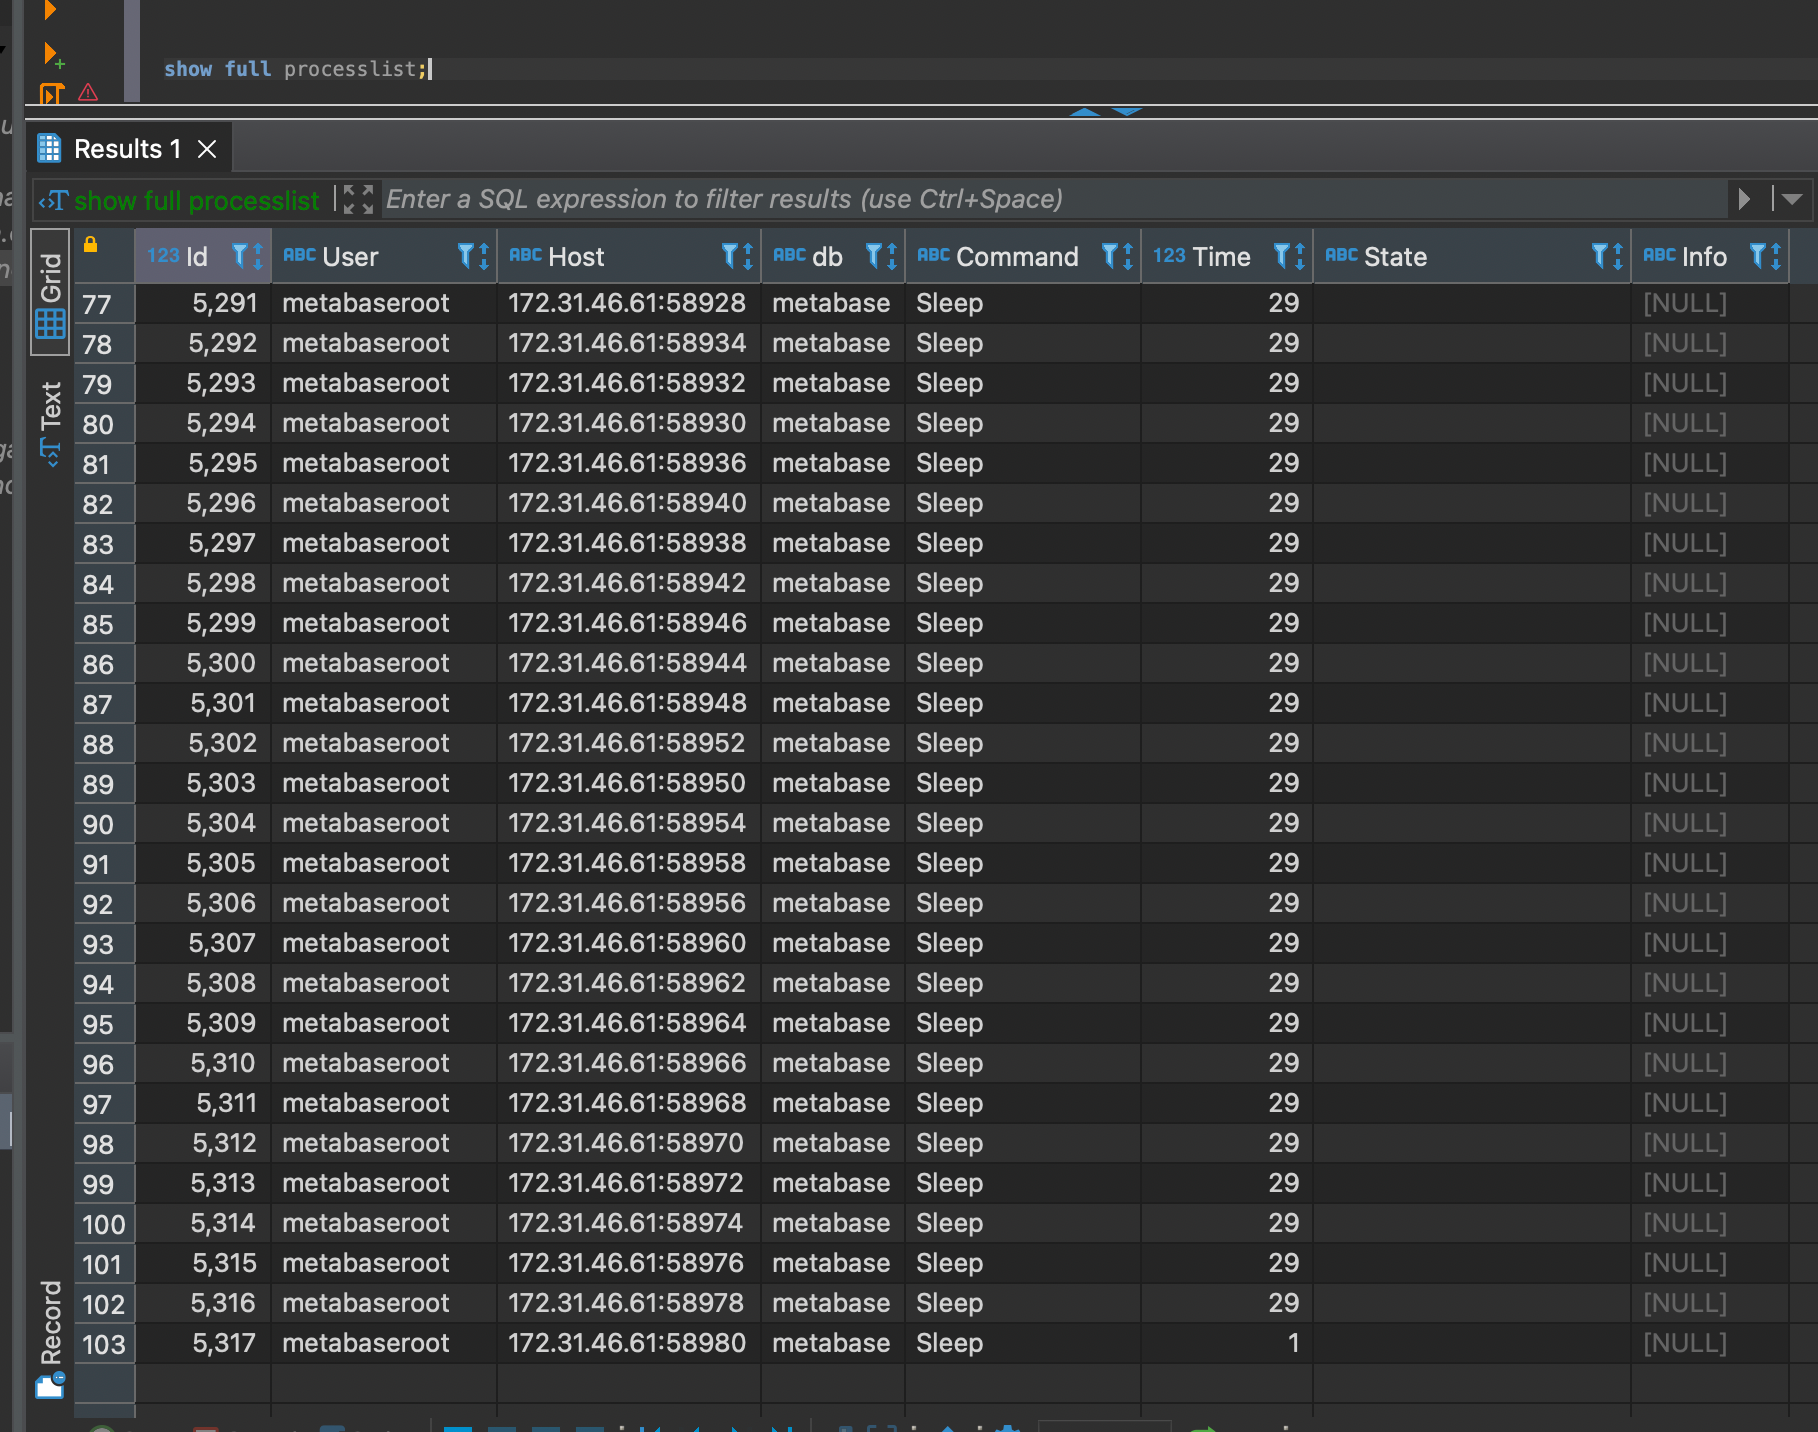
Task: Switch to Text view in the side tab
Action: click(x=50, y=422)
